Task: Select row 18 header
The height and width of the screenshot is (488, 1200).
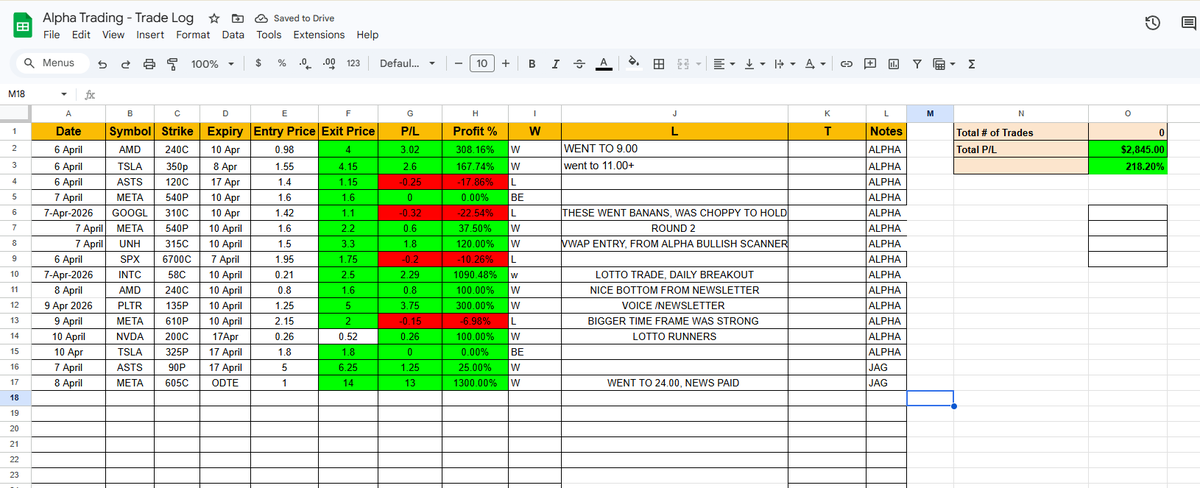Action: pyautogui.click(x=16, y=397)
